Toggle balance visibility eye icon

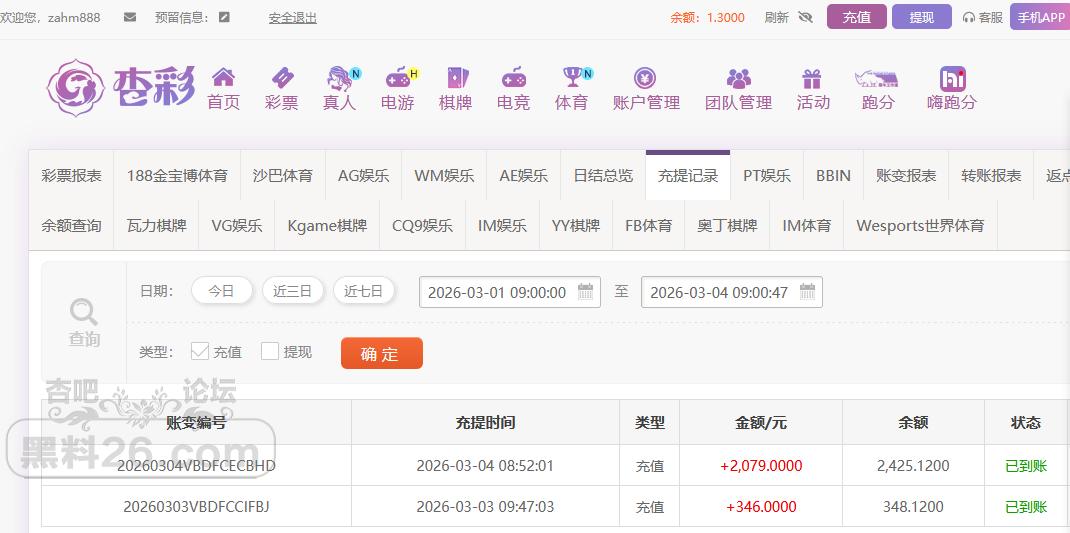806,18
